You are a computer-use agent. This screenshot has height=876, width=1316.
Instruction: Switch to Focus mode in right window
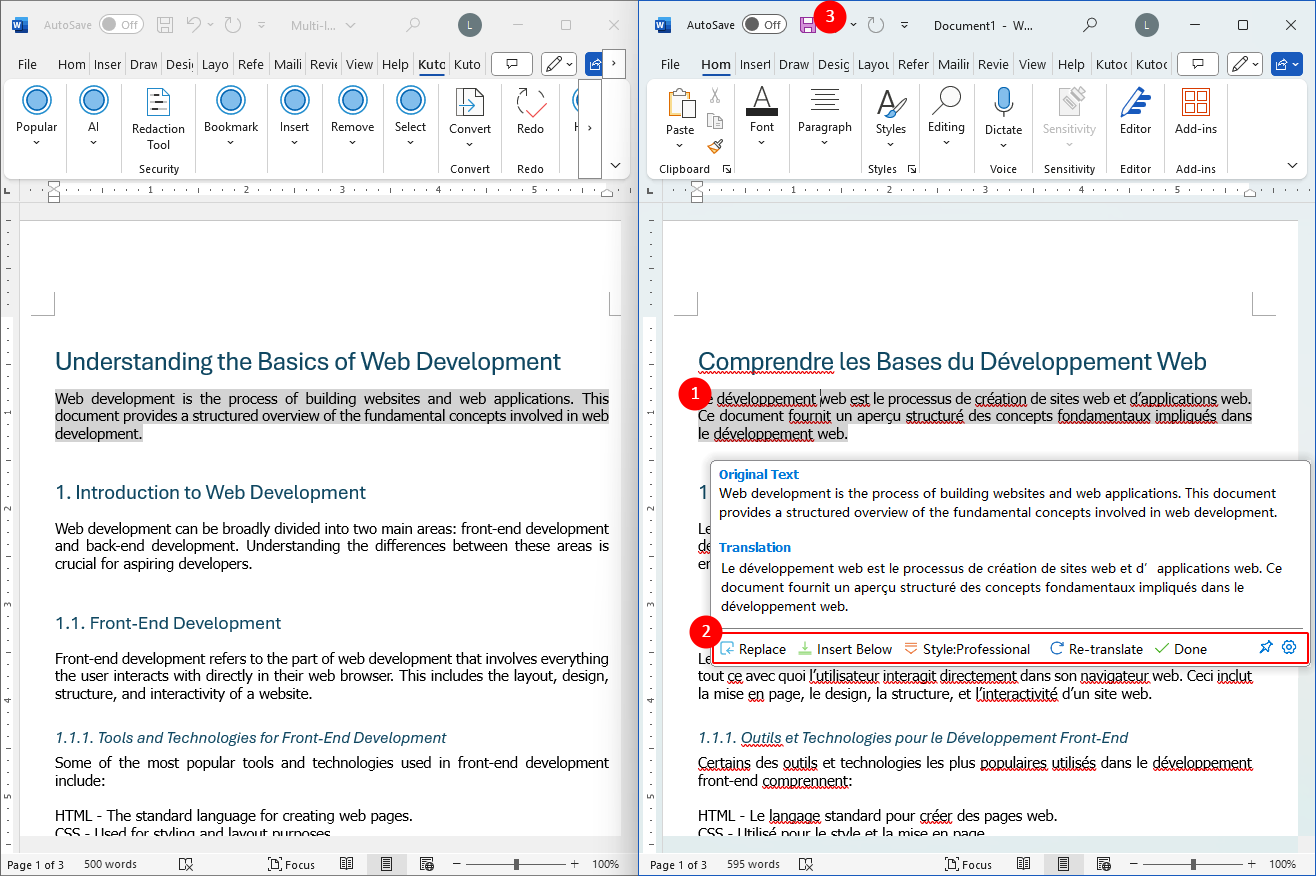(x=967, y=864)
